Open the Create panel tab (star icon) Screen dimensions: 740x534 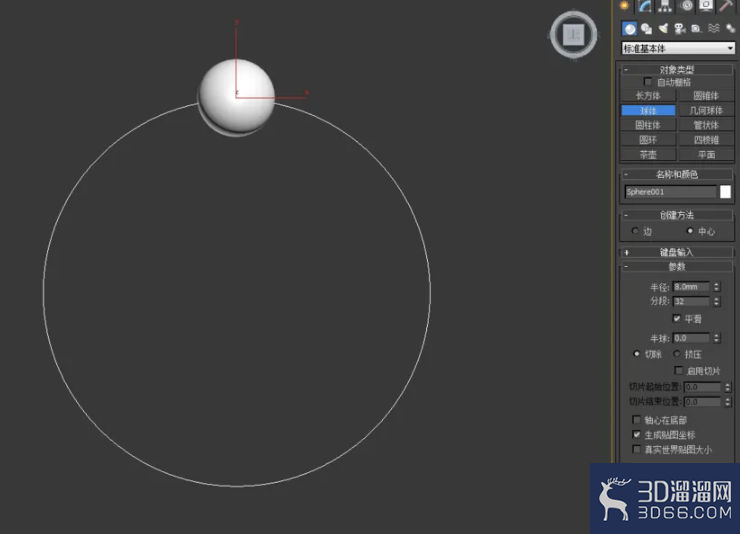tap(624, 6)
